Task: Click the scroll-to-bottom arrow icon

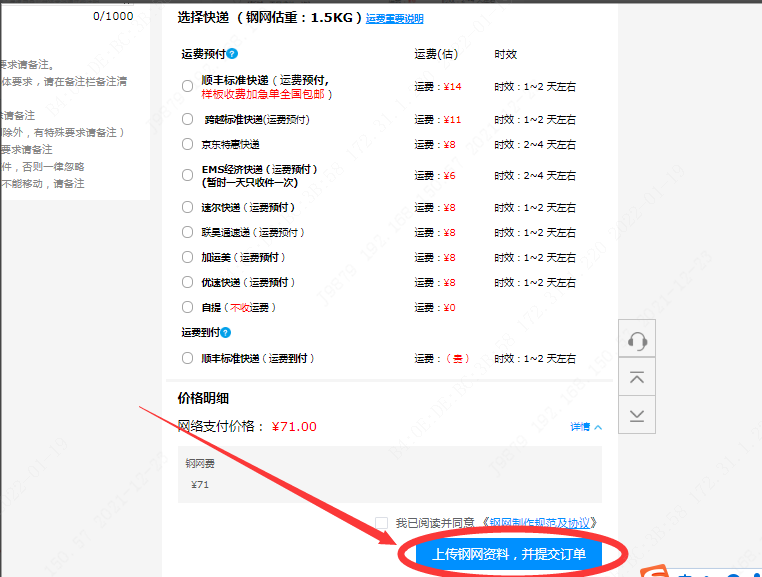Action: click(x=637, y=413)
